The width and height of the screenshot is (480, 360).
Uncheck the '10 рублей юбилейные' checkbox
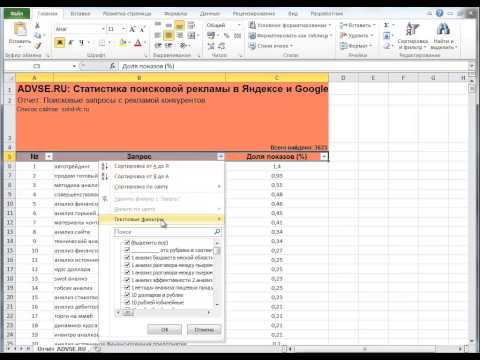[127, 302]
